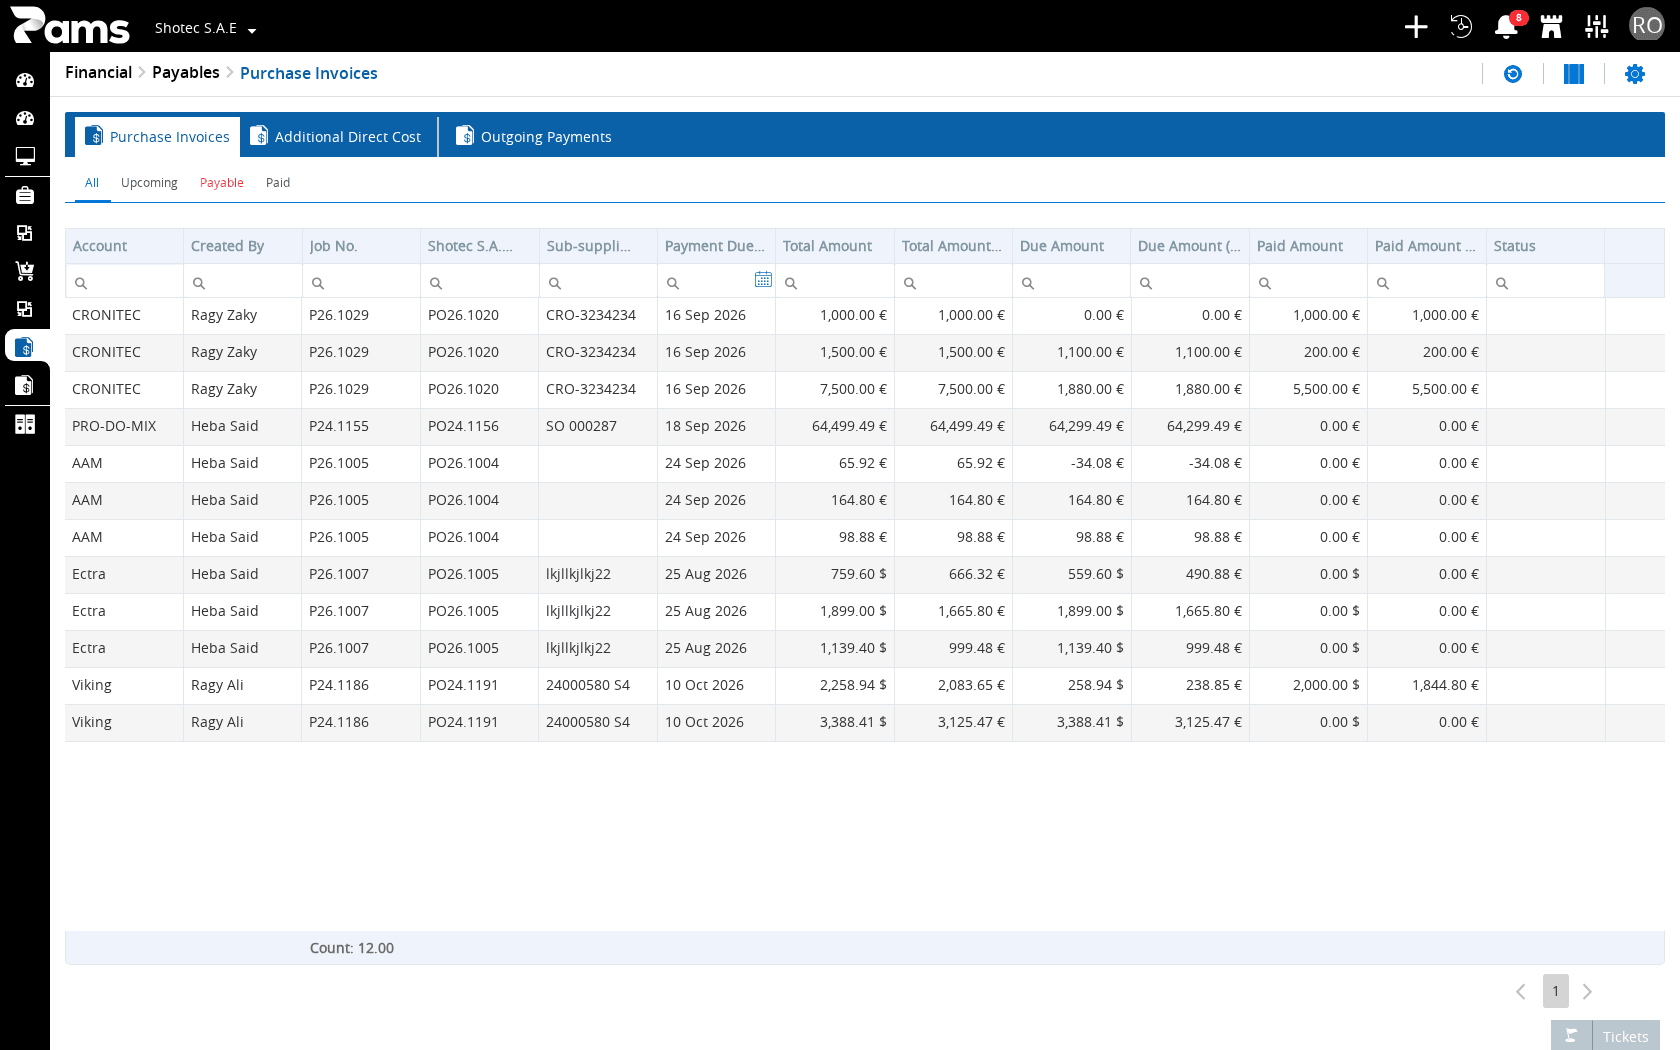Focus the Sub-supplier column search field
This screenshot has width=1680, height=1050.
(598, 283)
